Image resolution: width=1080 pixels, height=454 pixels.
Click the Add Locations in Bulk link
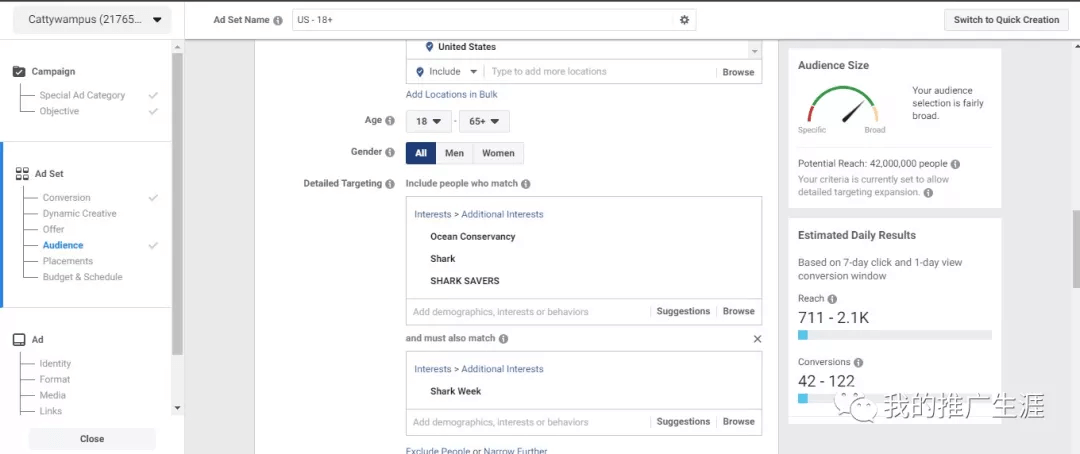click(x=451, y=95)
